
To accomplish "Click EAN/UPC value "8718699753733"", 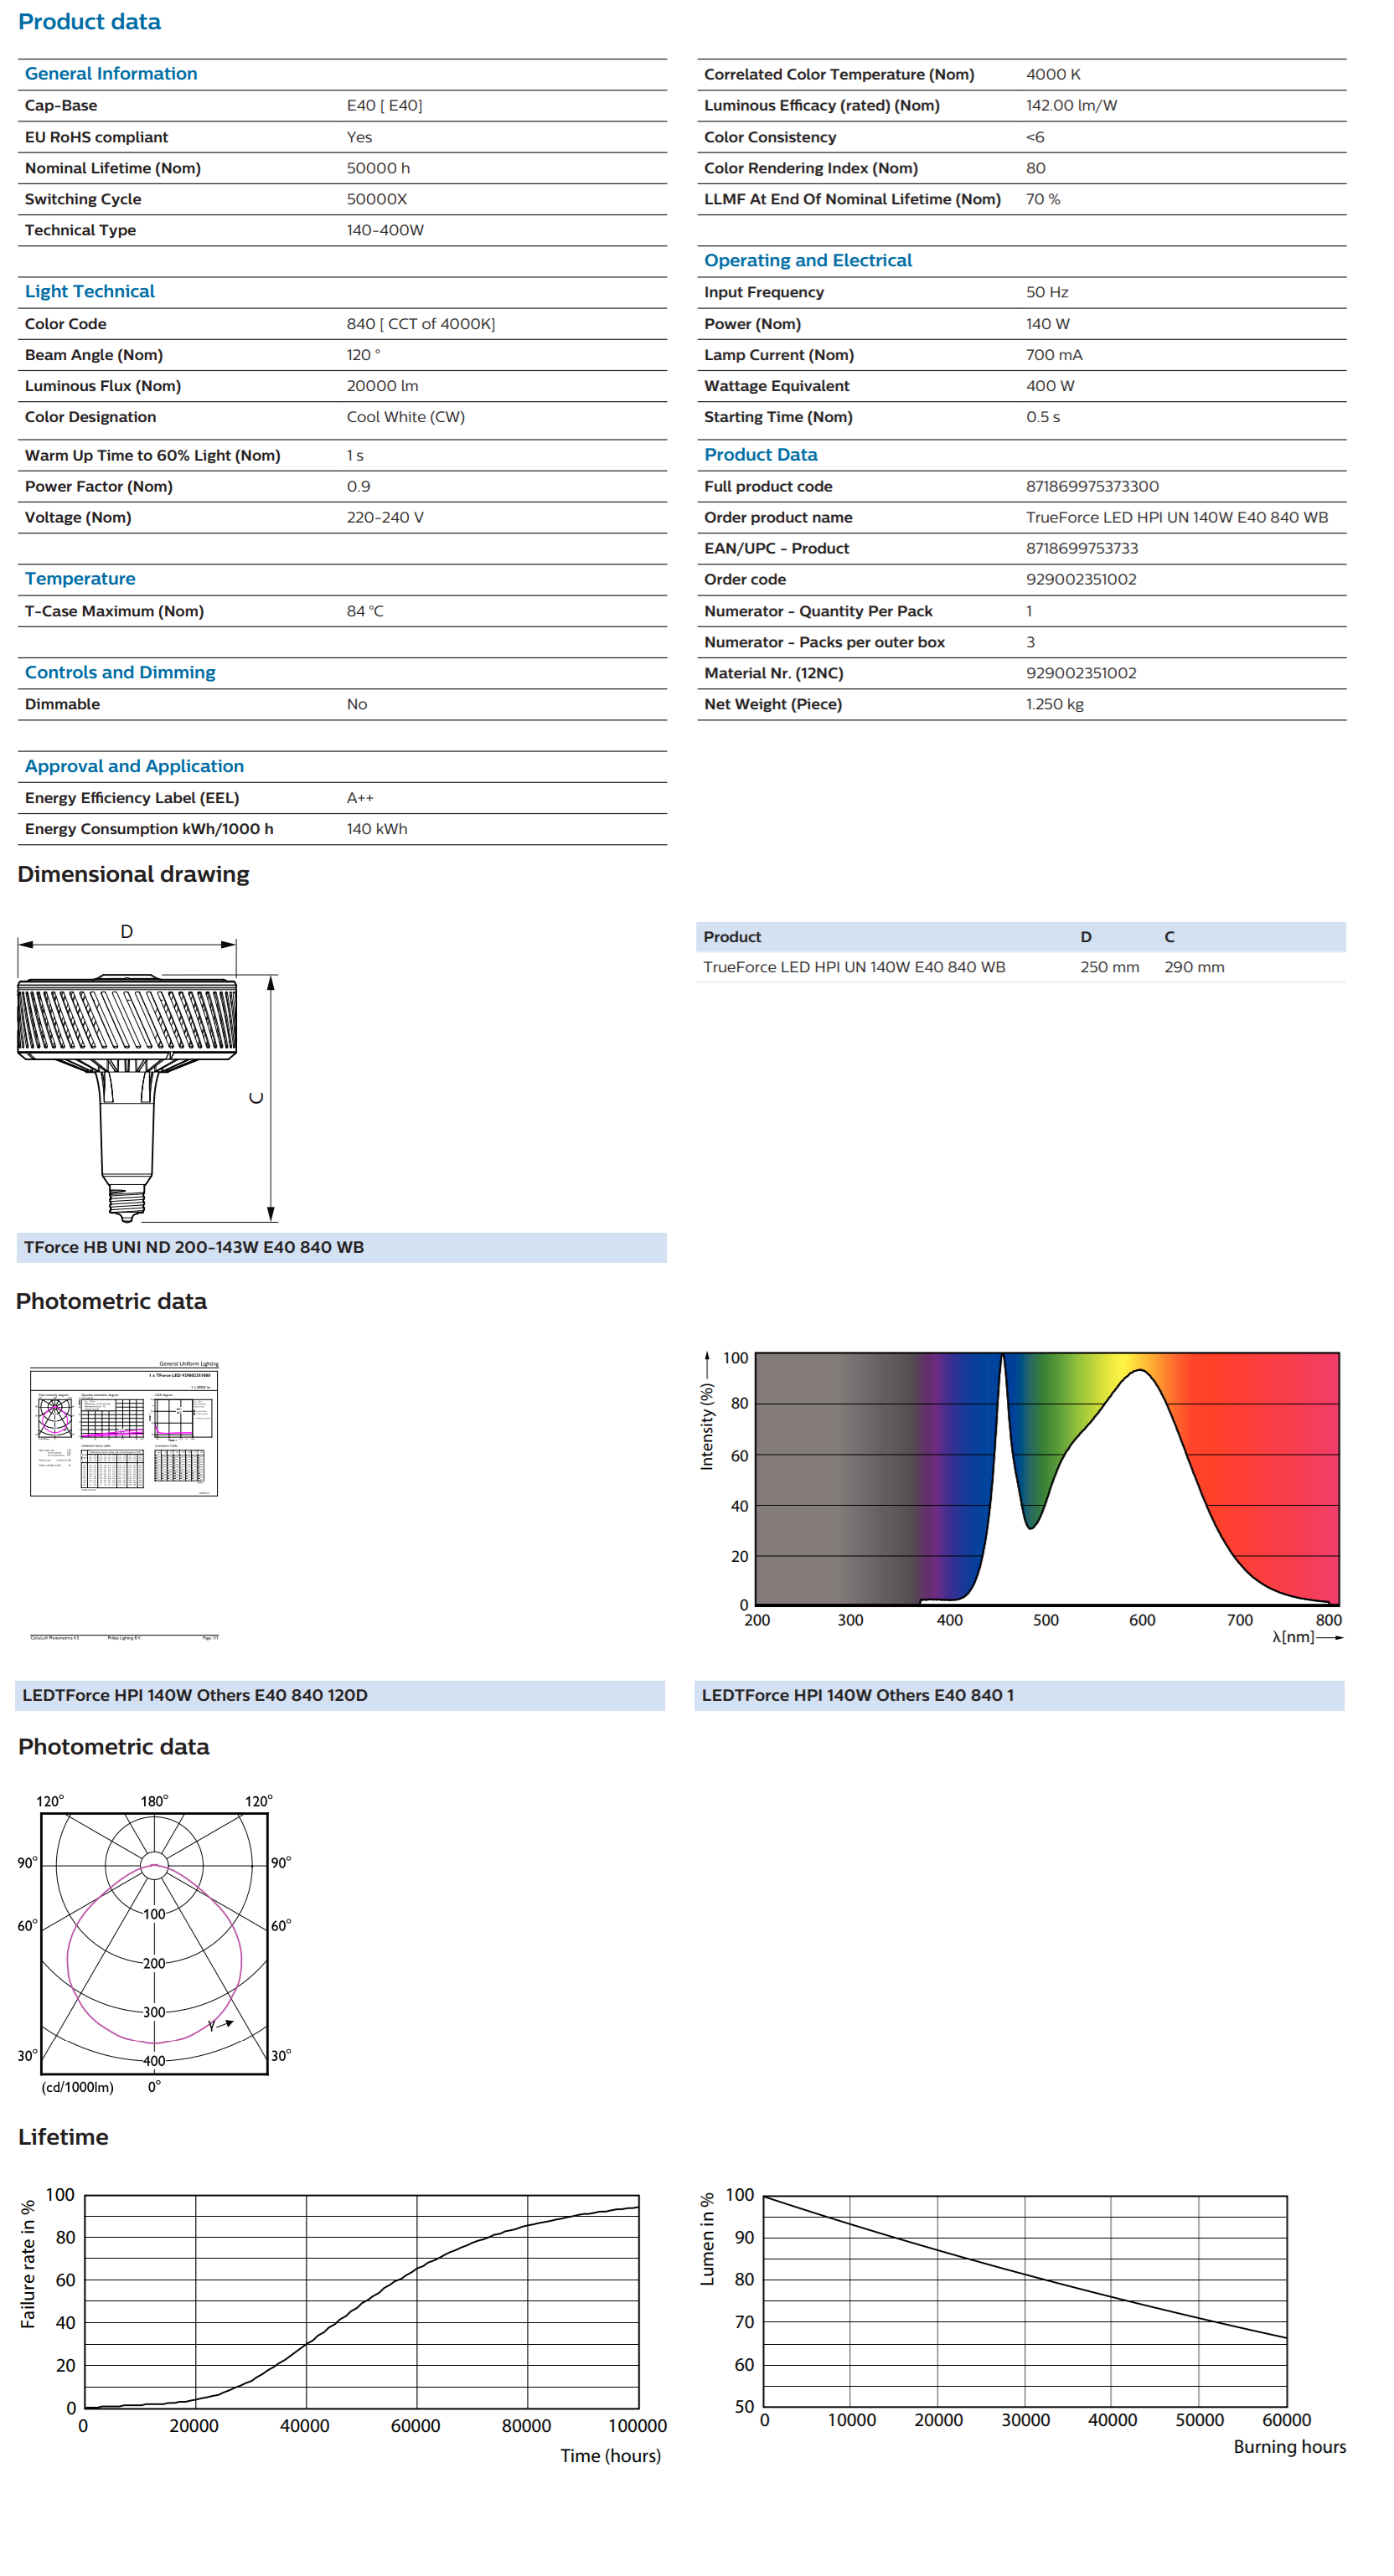I will [1082, 549].
